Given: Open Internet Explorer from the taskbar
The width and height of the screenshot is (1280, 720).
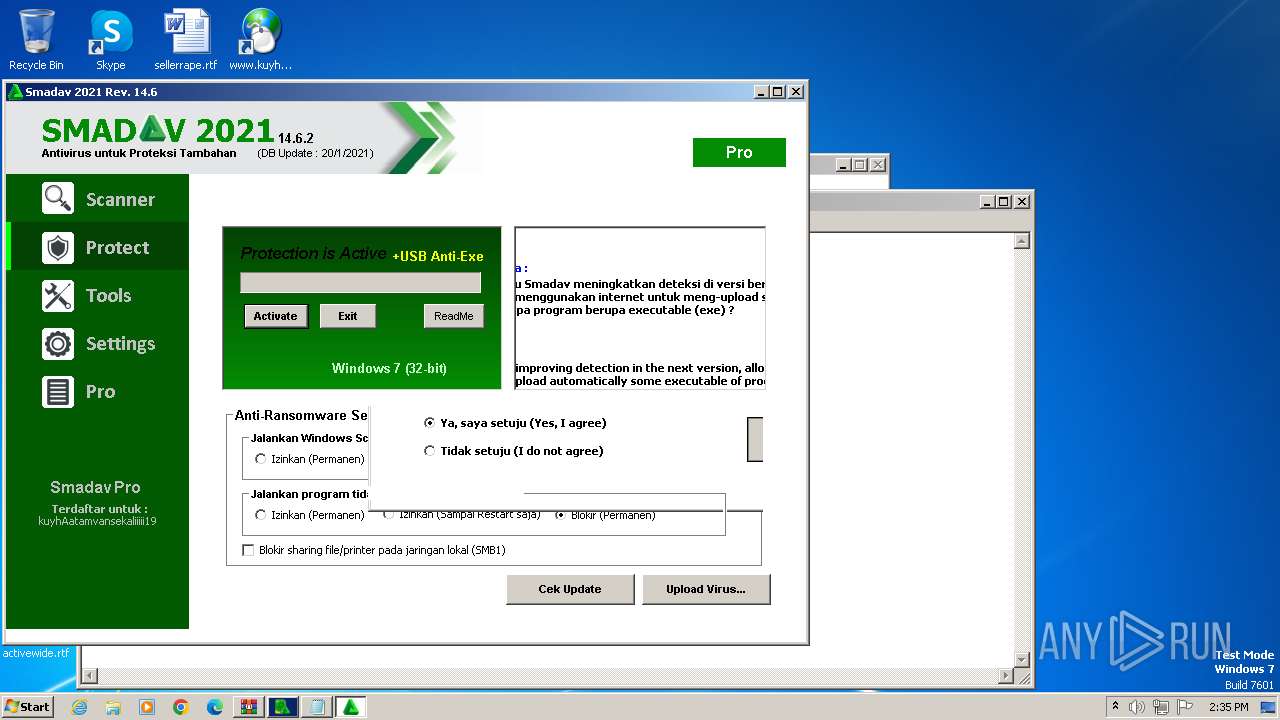Looking at the screenshot, I should 80,707.
